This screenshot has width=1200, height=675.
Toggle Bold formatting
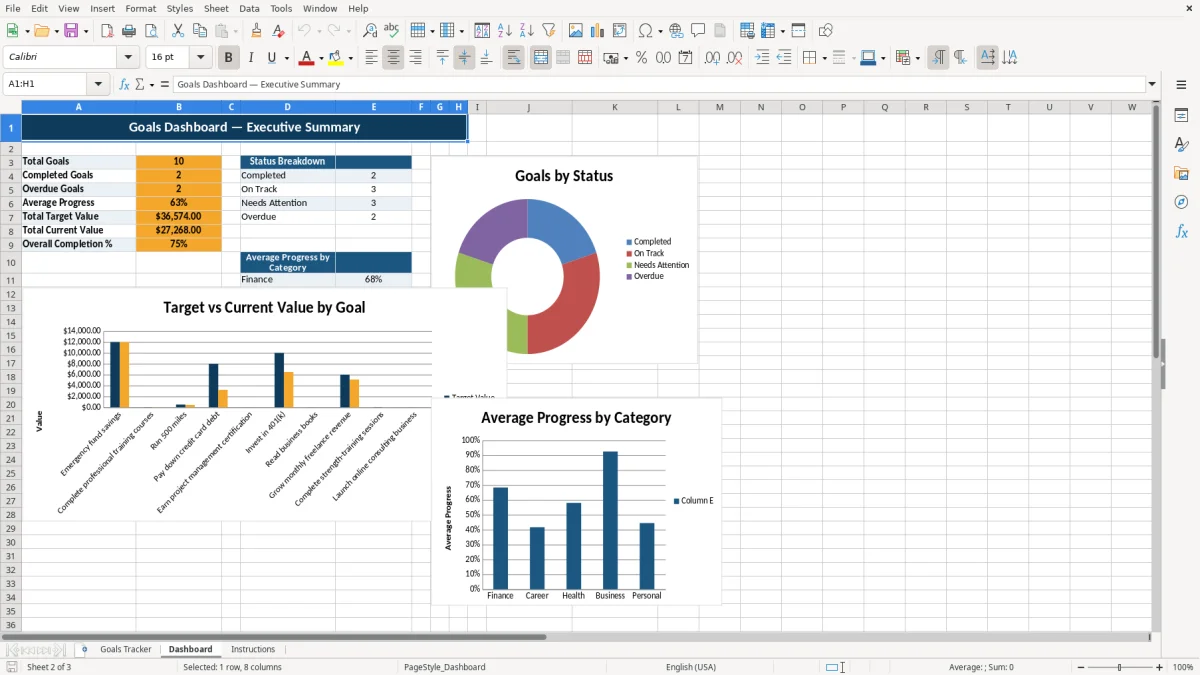tap(229, 58)
